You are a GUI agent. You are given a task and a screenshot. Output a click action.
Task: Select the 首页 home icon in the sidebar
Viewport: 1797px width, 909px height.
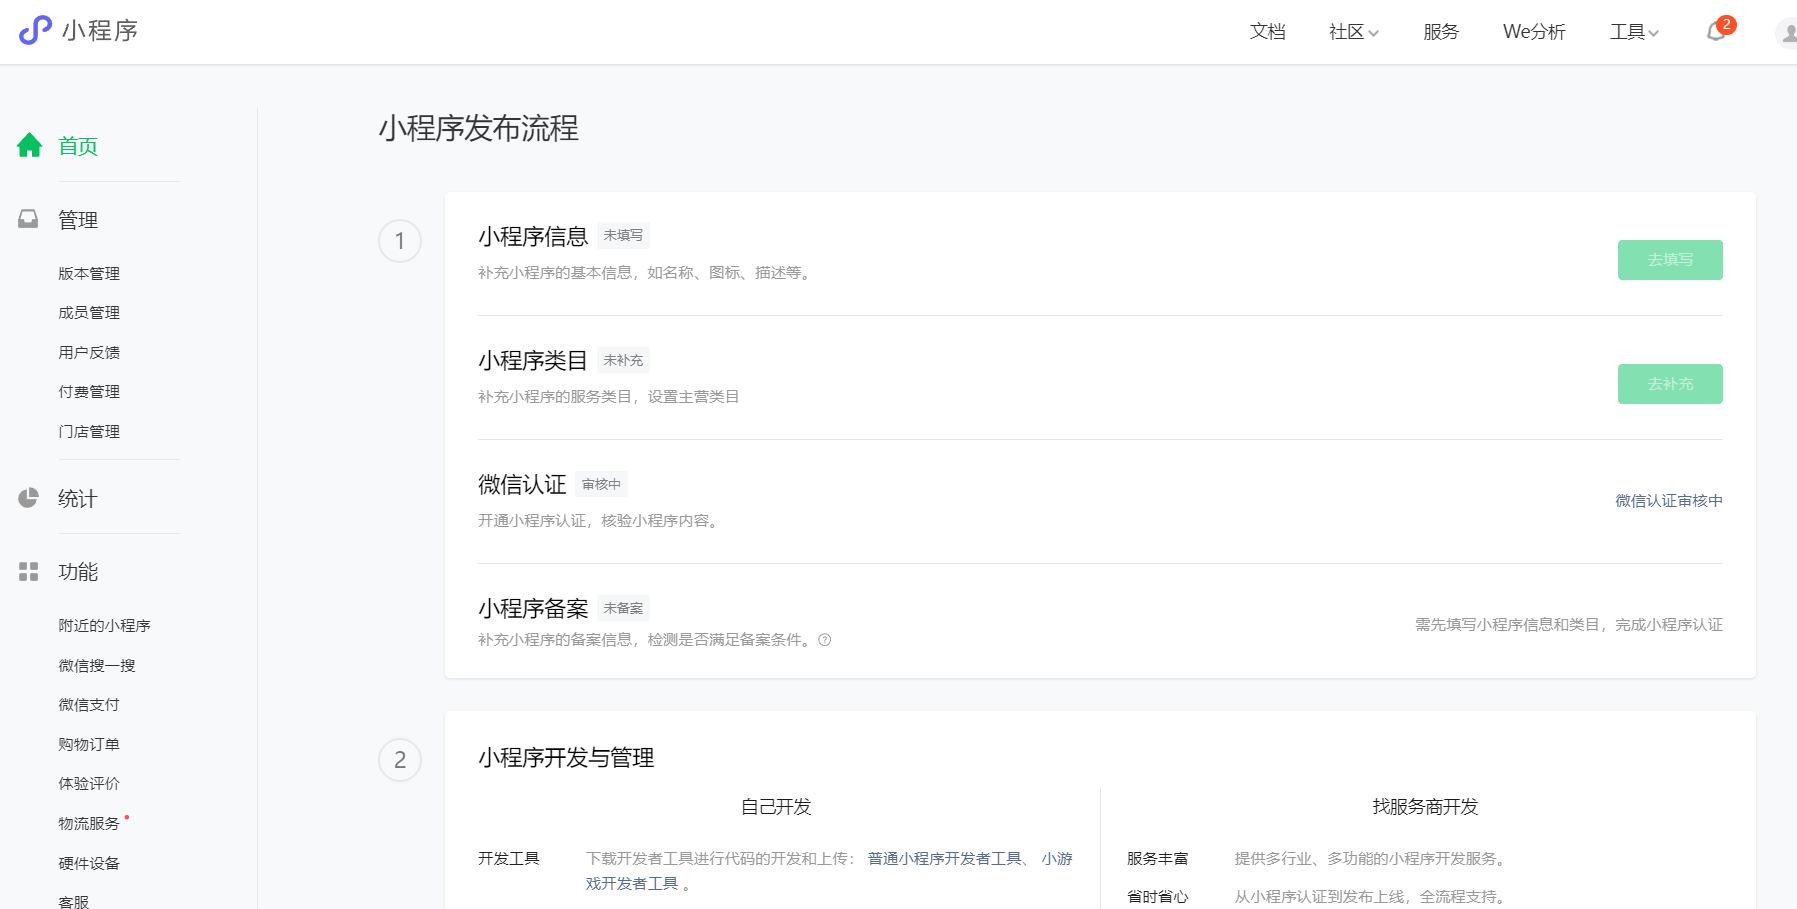29,145
